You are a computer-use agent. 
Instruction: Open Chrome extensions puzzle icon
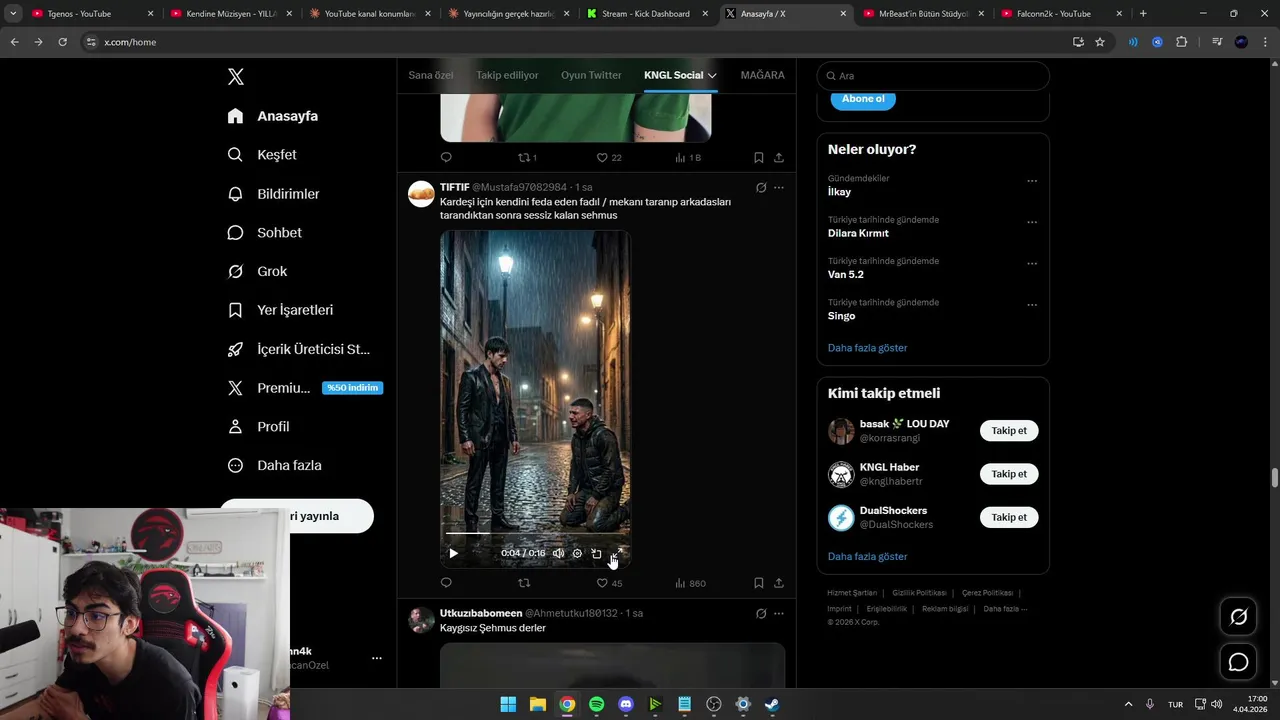click(1182, 42)
